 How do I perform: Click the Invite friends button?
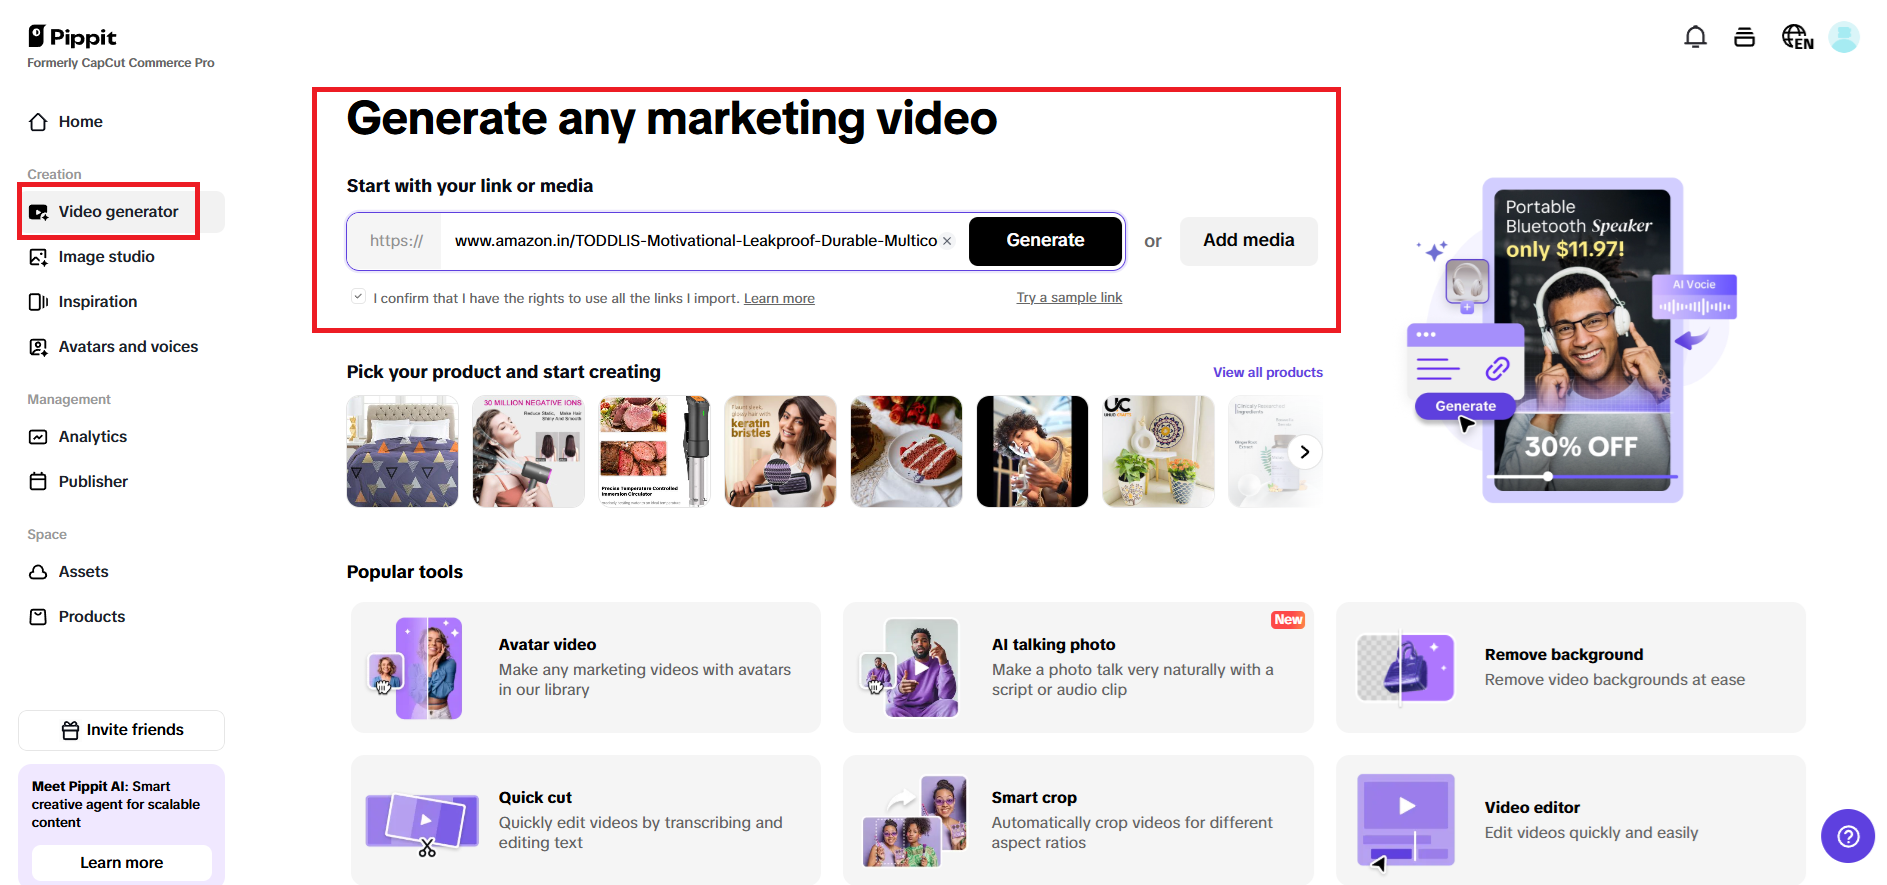(121, 730)
